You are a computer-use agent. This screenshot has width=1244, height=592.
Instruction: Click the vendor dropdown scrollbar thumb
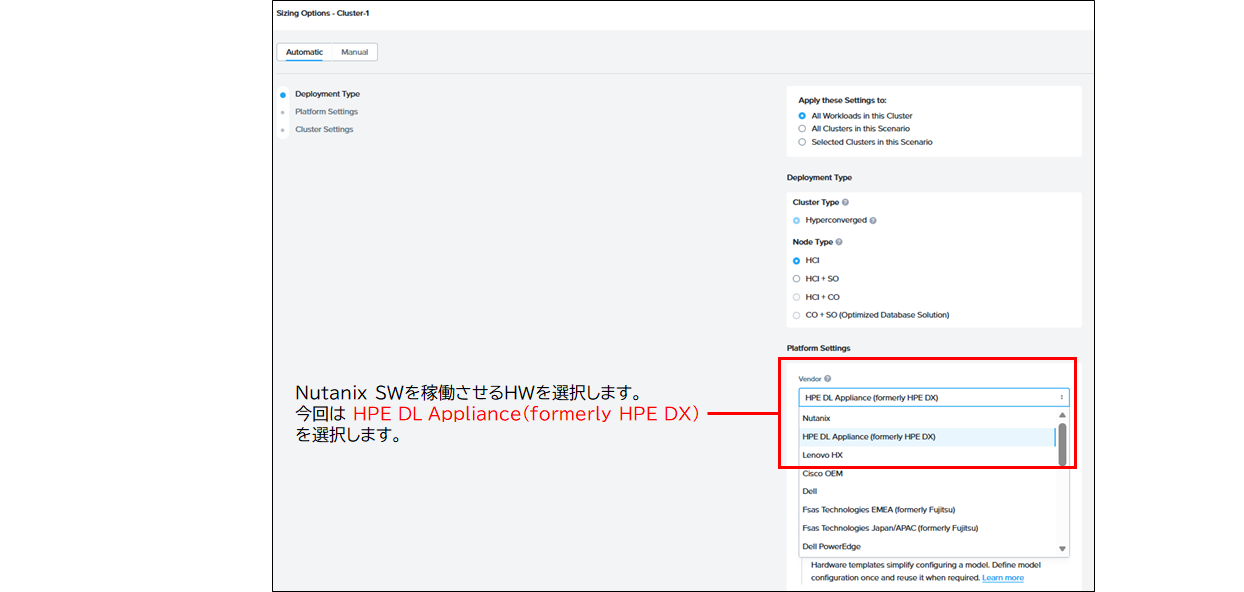pos(1062,443)
